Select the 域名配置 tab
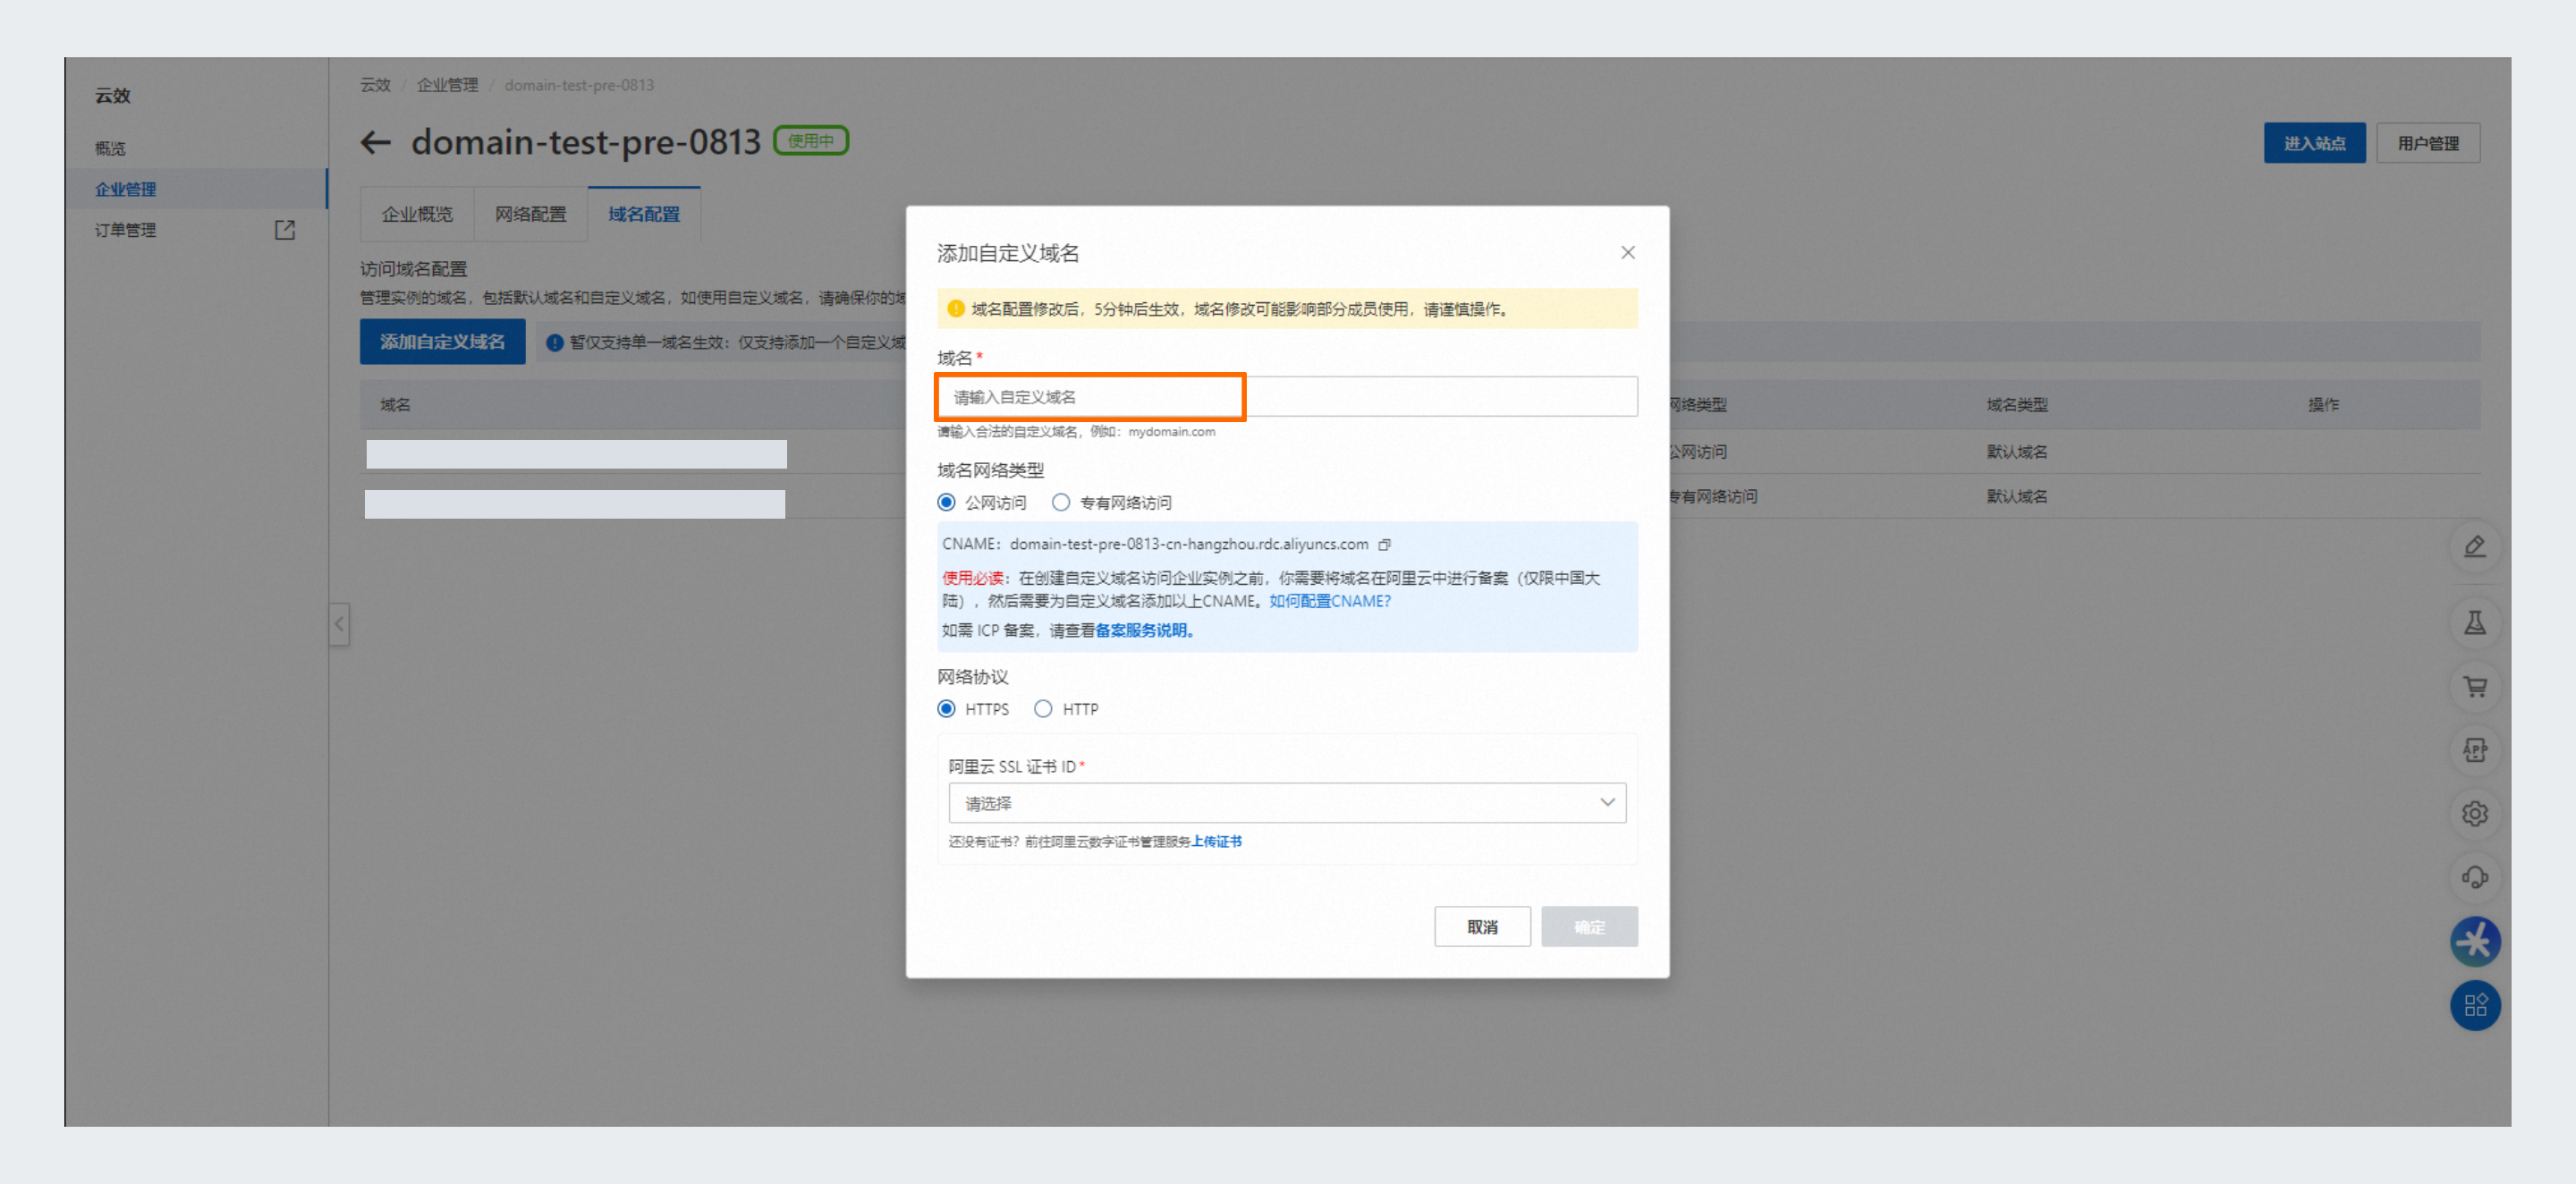The image size is (2576, 1184). click(644, 214)
